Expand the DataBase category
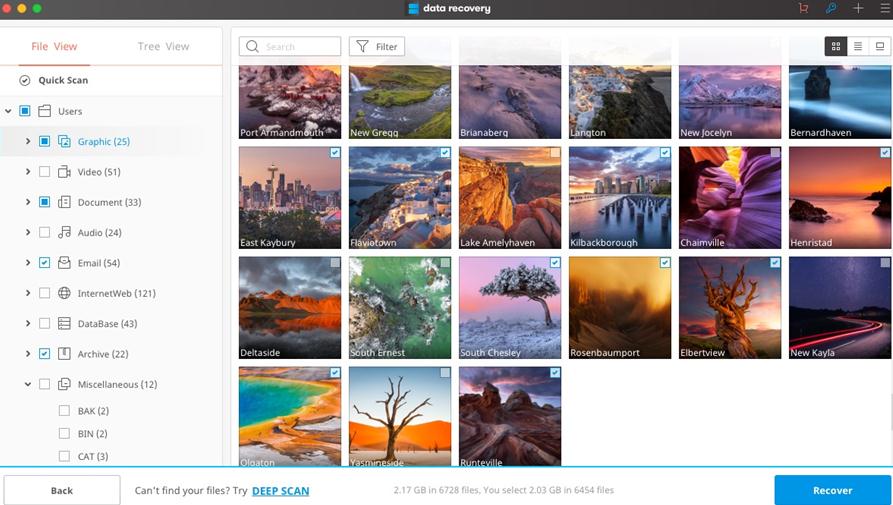The width and height of the screenshot is (893, 505). 28,324
